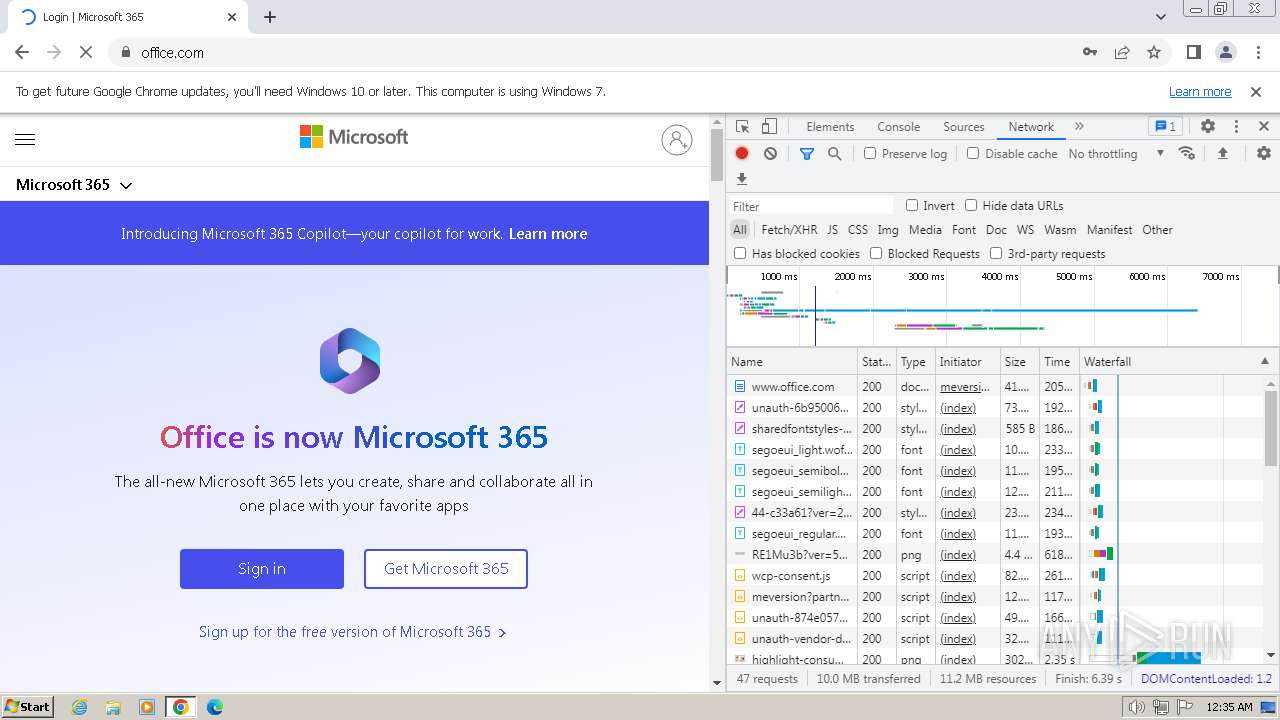This screenshot has width=1280, height=720.
Task: Click the account profile icon on page
Action: pos(677,140)
